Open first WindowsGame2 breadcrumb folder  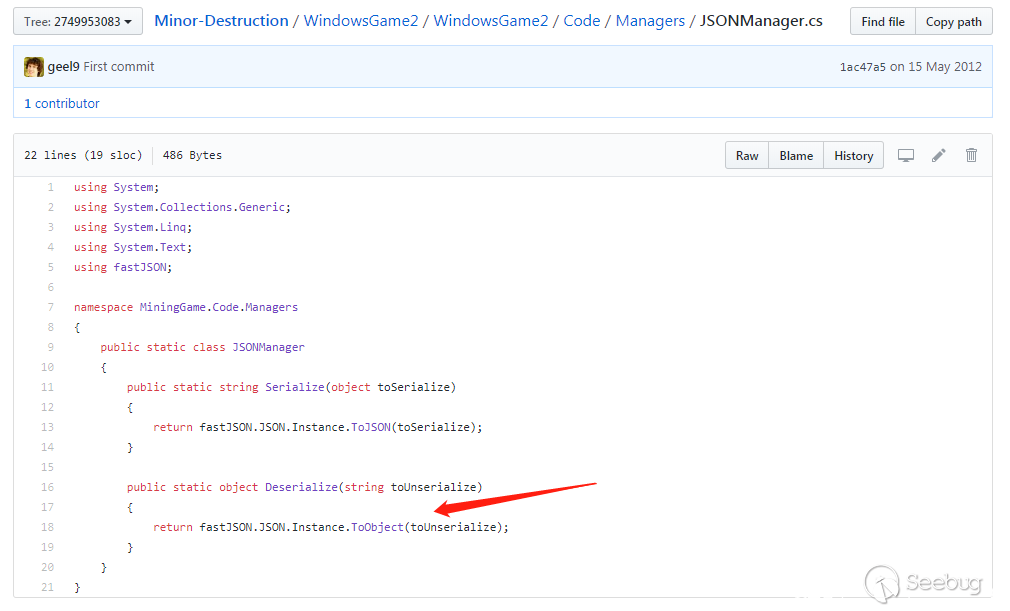(x=361, y=20)
